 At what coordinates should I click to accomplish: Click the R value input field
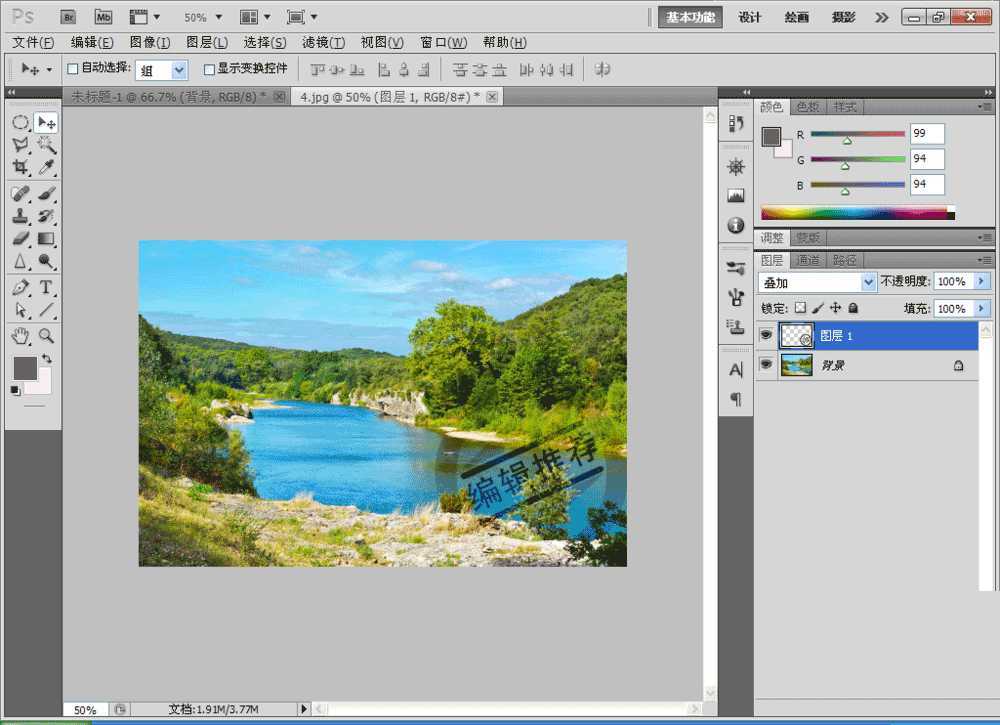(927, 134)
